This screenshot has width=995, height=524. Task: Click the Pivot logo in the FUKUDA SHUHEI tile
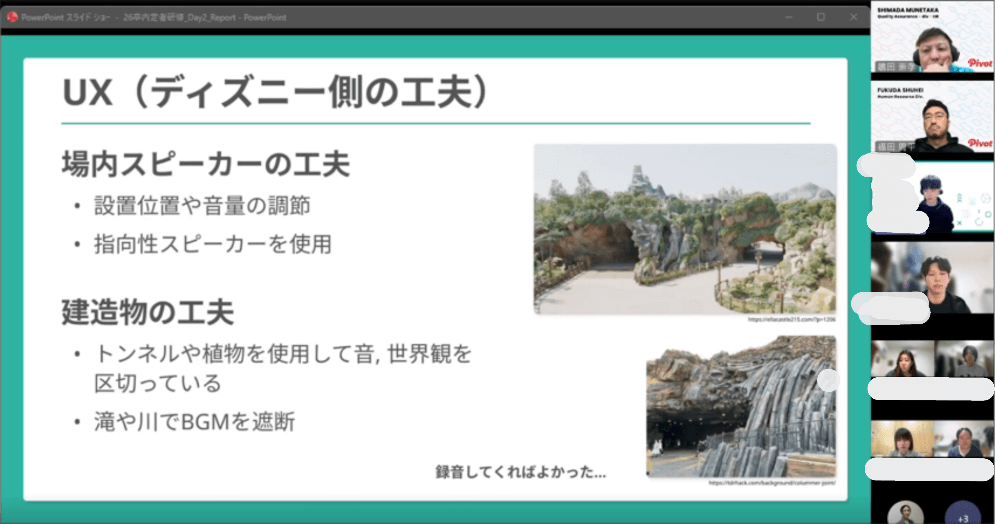[x=979, y=144]
